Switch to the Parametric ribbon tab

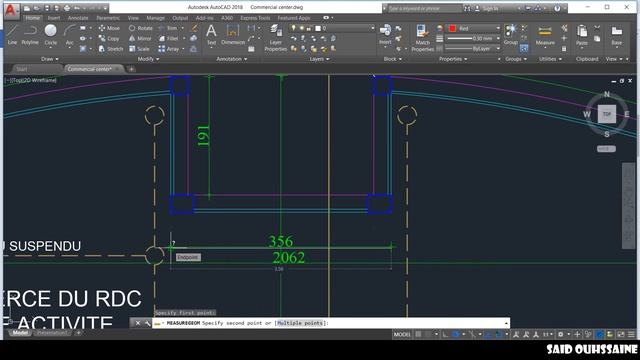pyautogui.click(x=108, y=18)
